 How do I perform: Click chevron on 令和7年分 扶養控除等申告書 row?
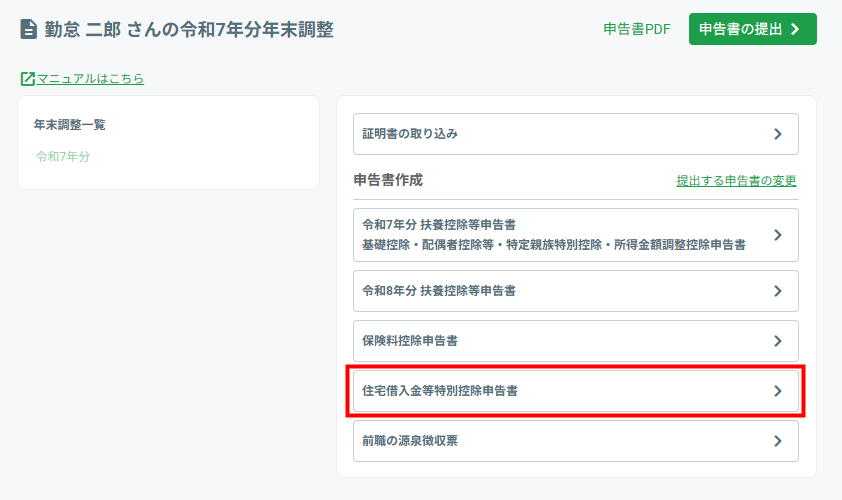778,235
